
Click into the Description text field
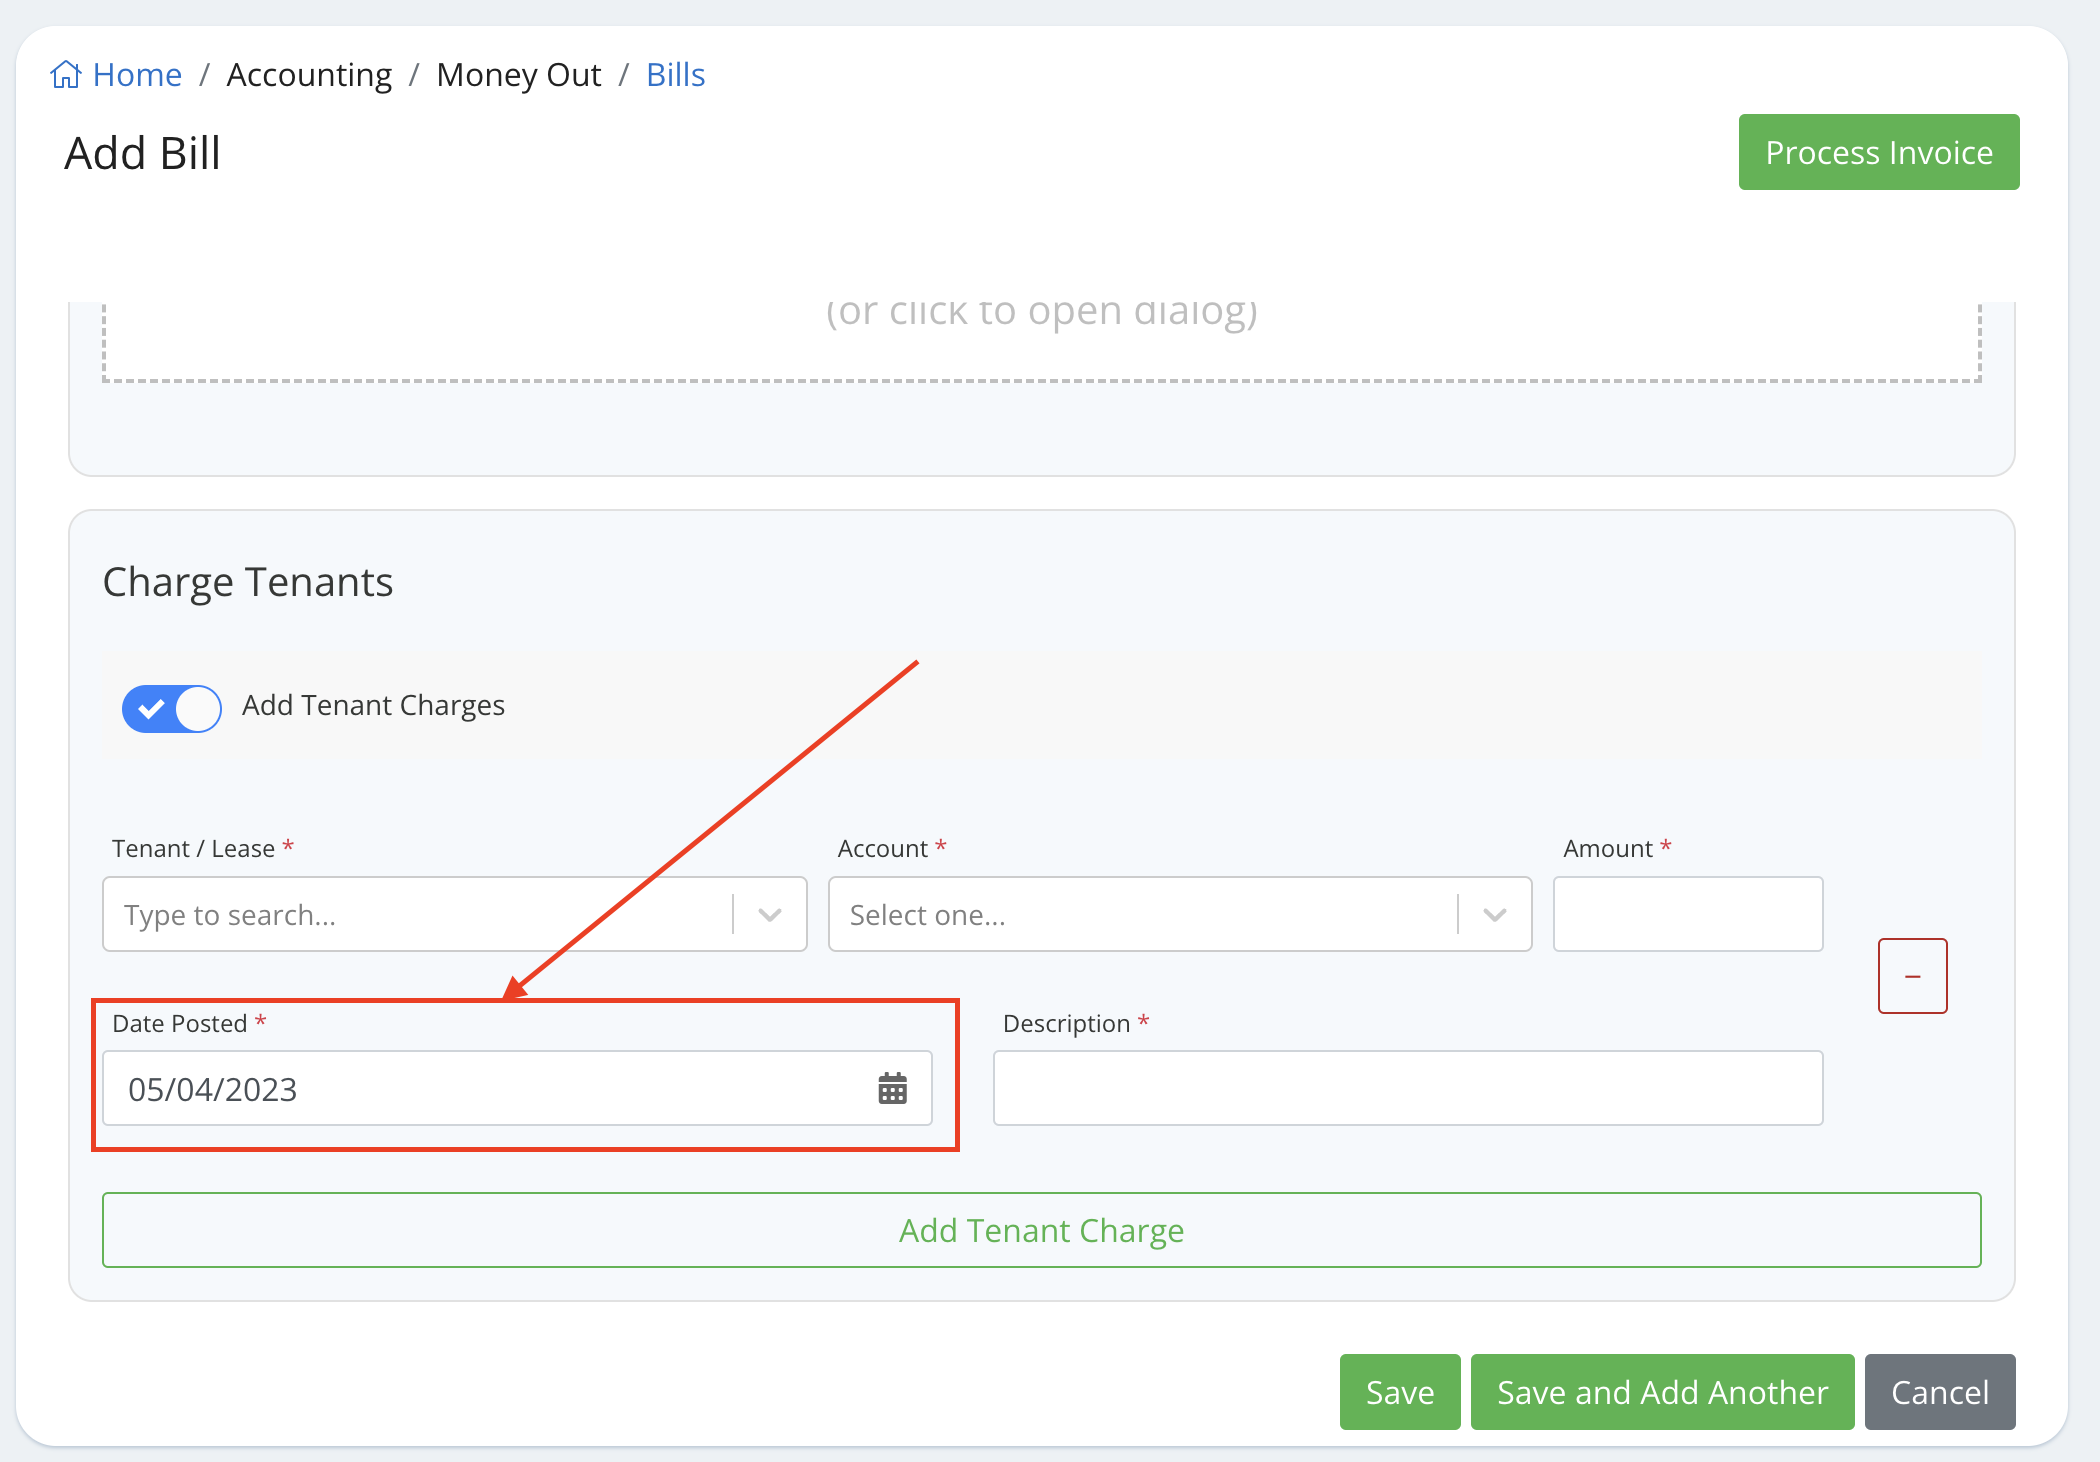pos(1407,1088)
